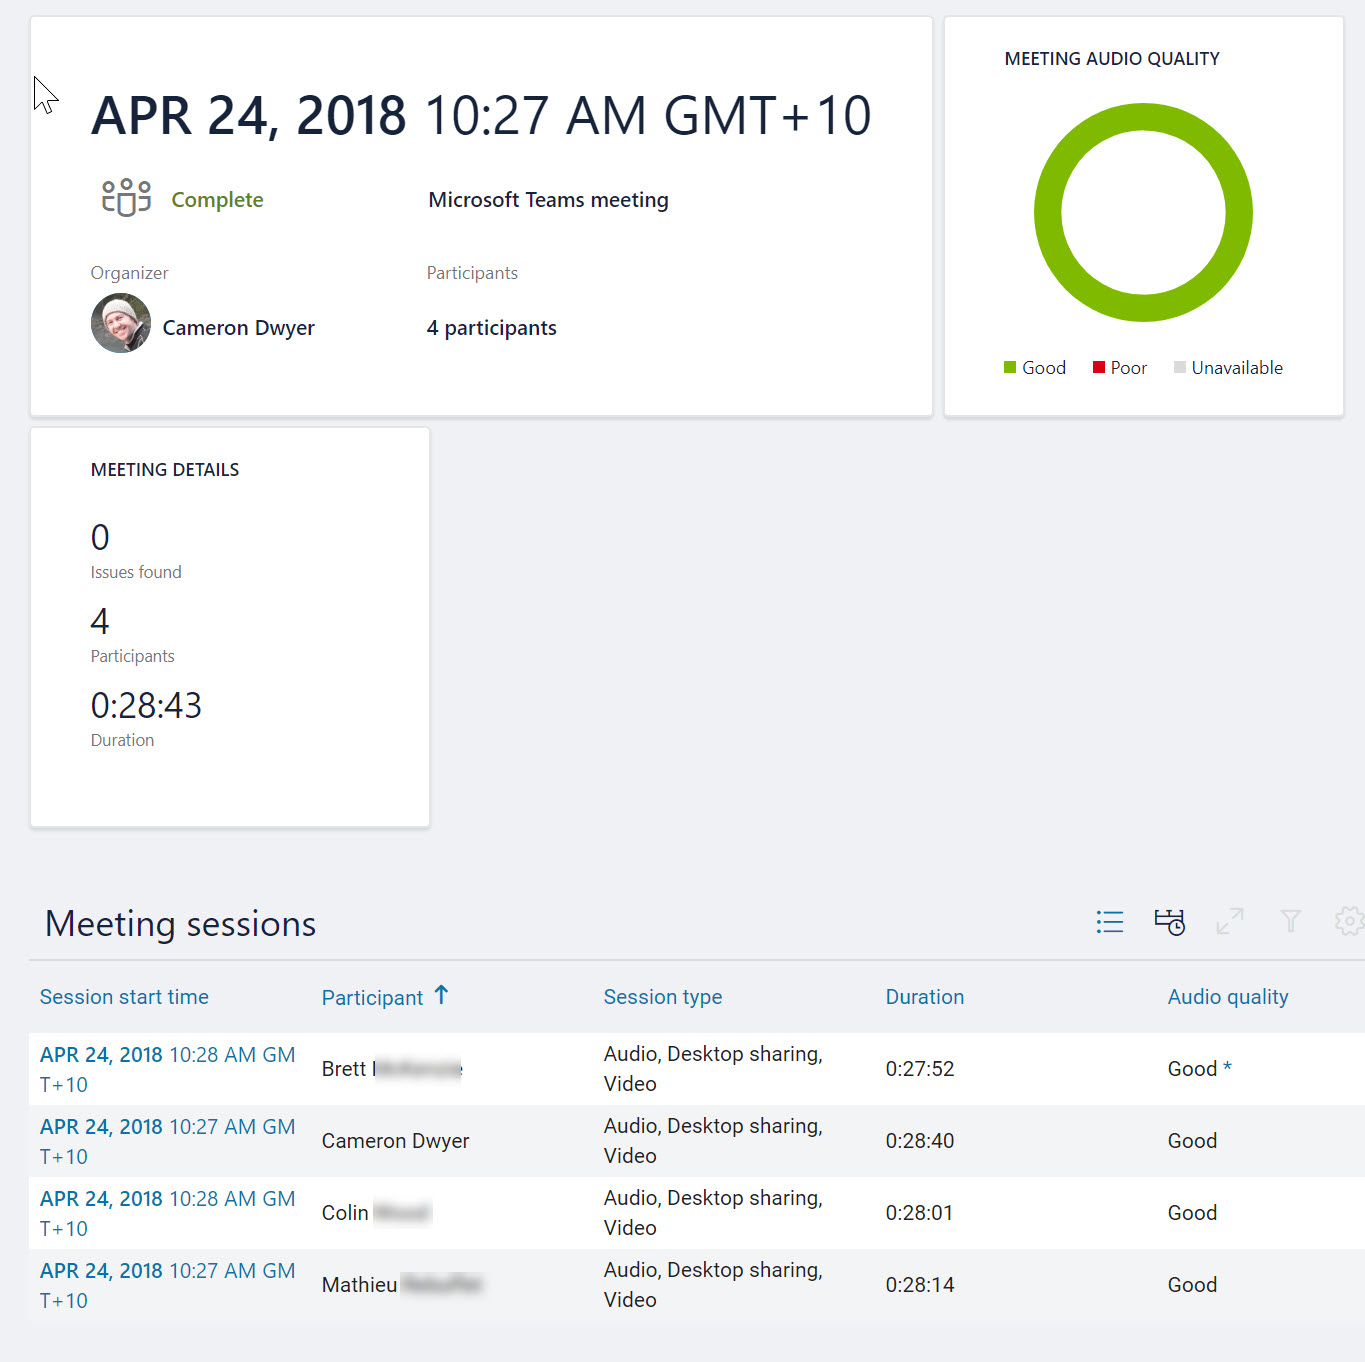The height and width of the screenshot is (1362, 1365).
Task: Click Colin in the participant column
Action: (x=376, y=1213)
